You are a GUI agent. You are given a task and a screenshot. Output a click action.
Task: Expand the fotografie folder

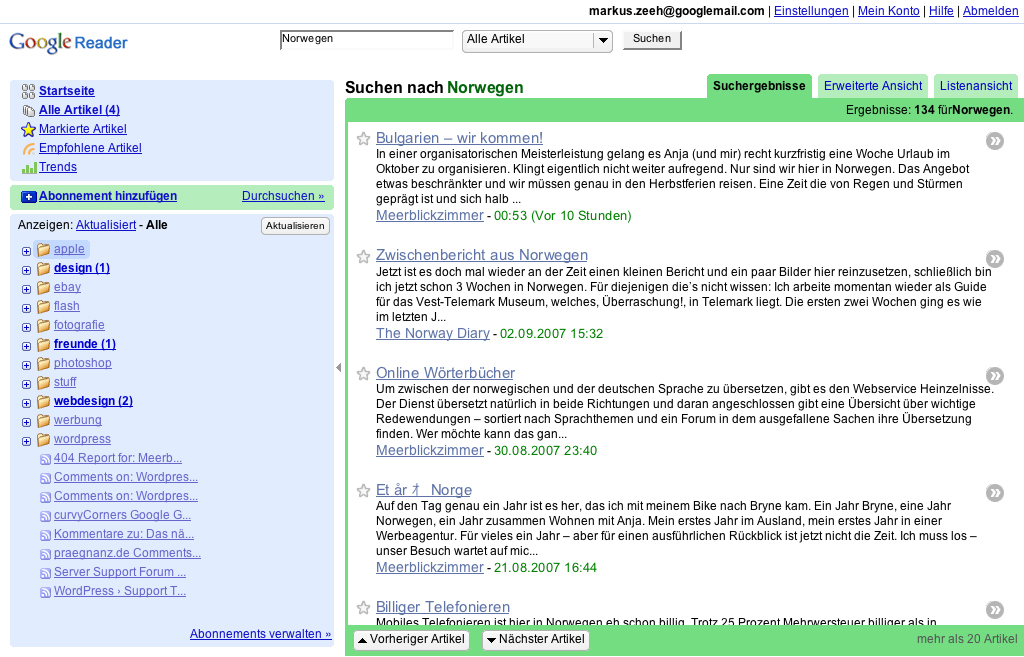point(26,327)
